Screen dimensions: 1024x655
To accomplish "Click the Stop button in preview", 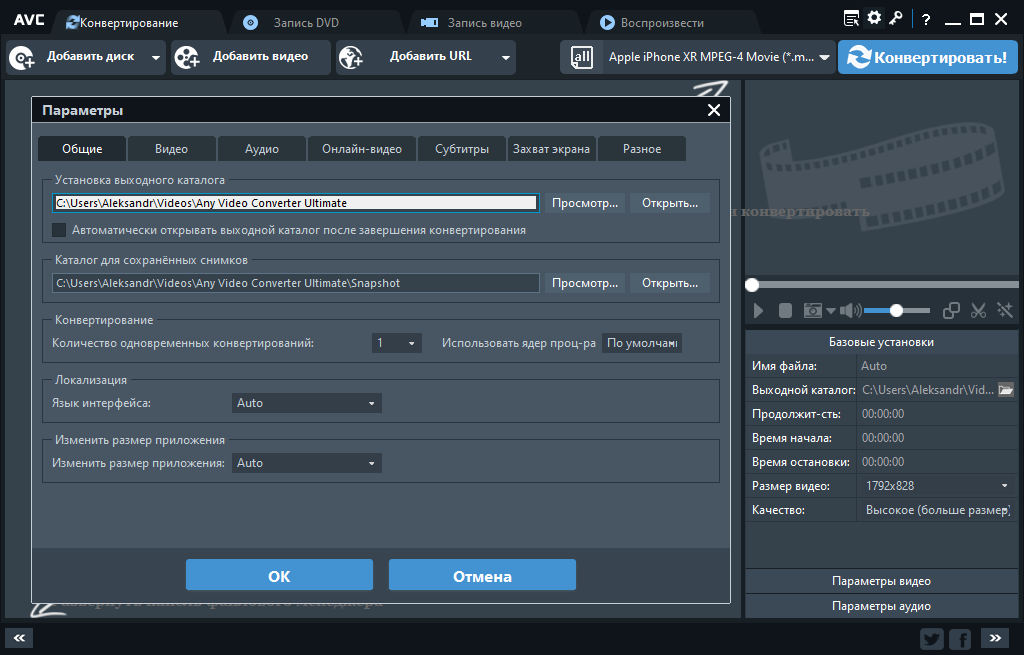I will (786, 311).
